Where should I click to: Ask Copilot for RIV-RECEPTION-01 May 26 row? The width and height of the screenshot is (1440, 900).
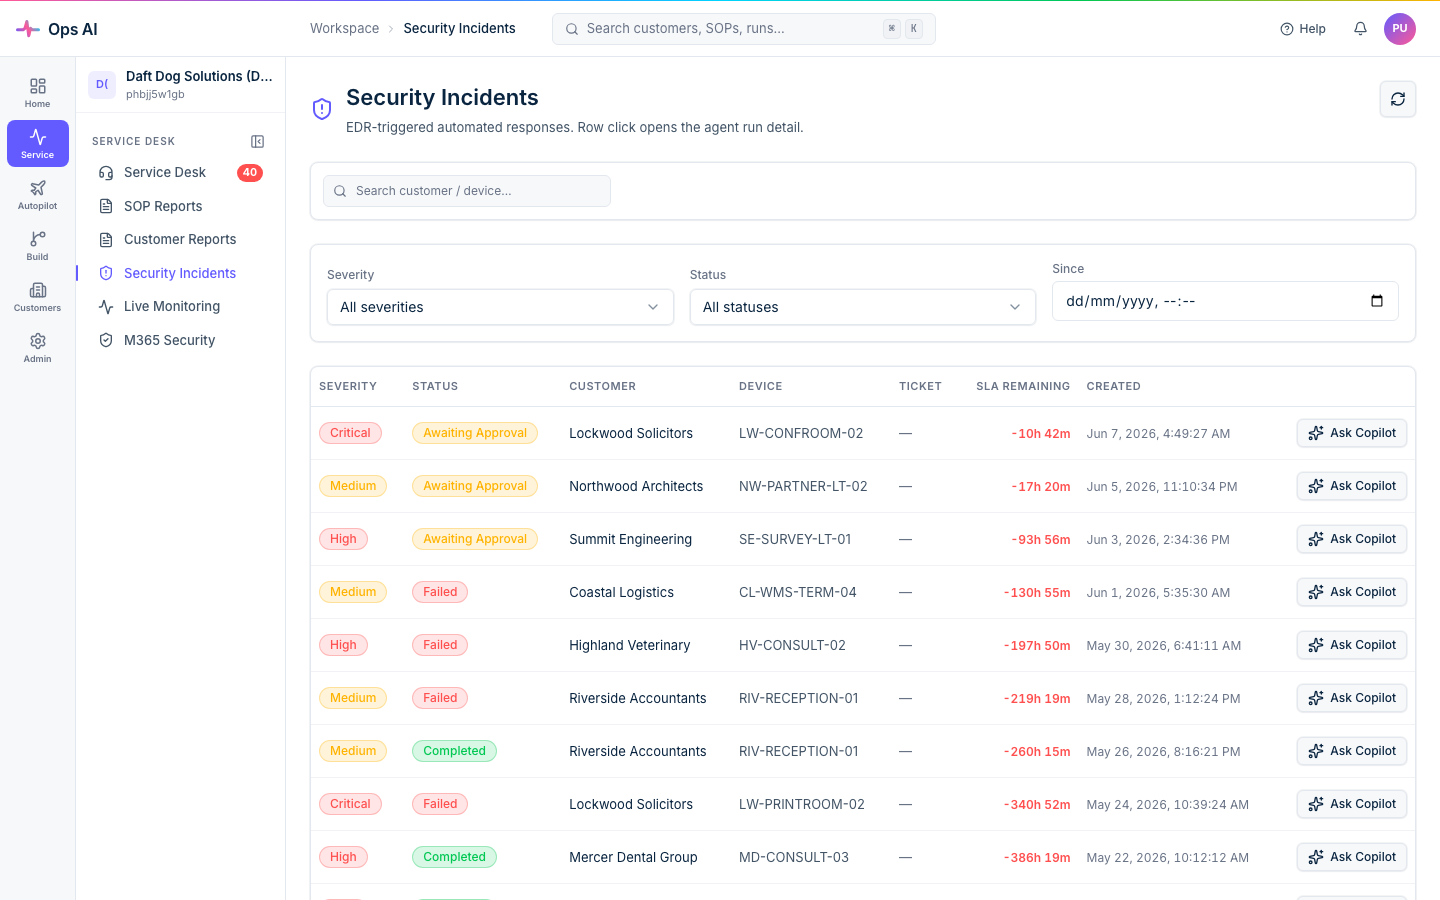(x=1352, y=751)
